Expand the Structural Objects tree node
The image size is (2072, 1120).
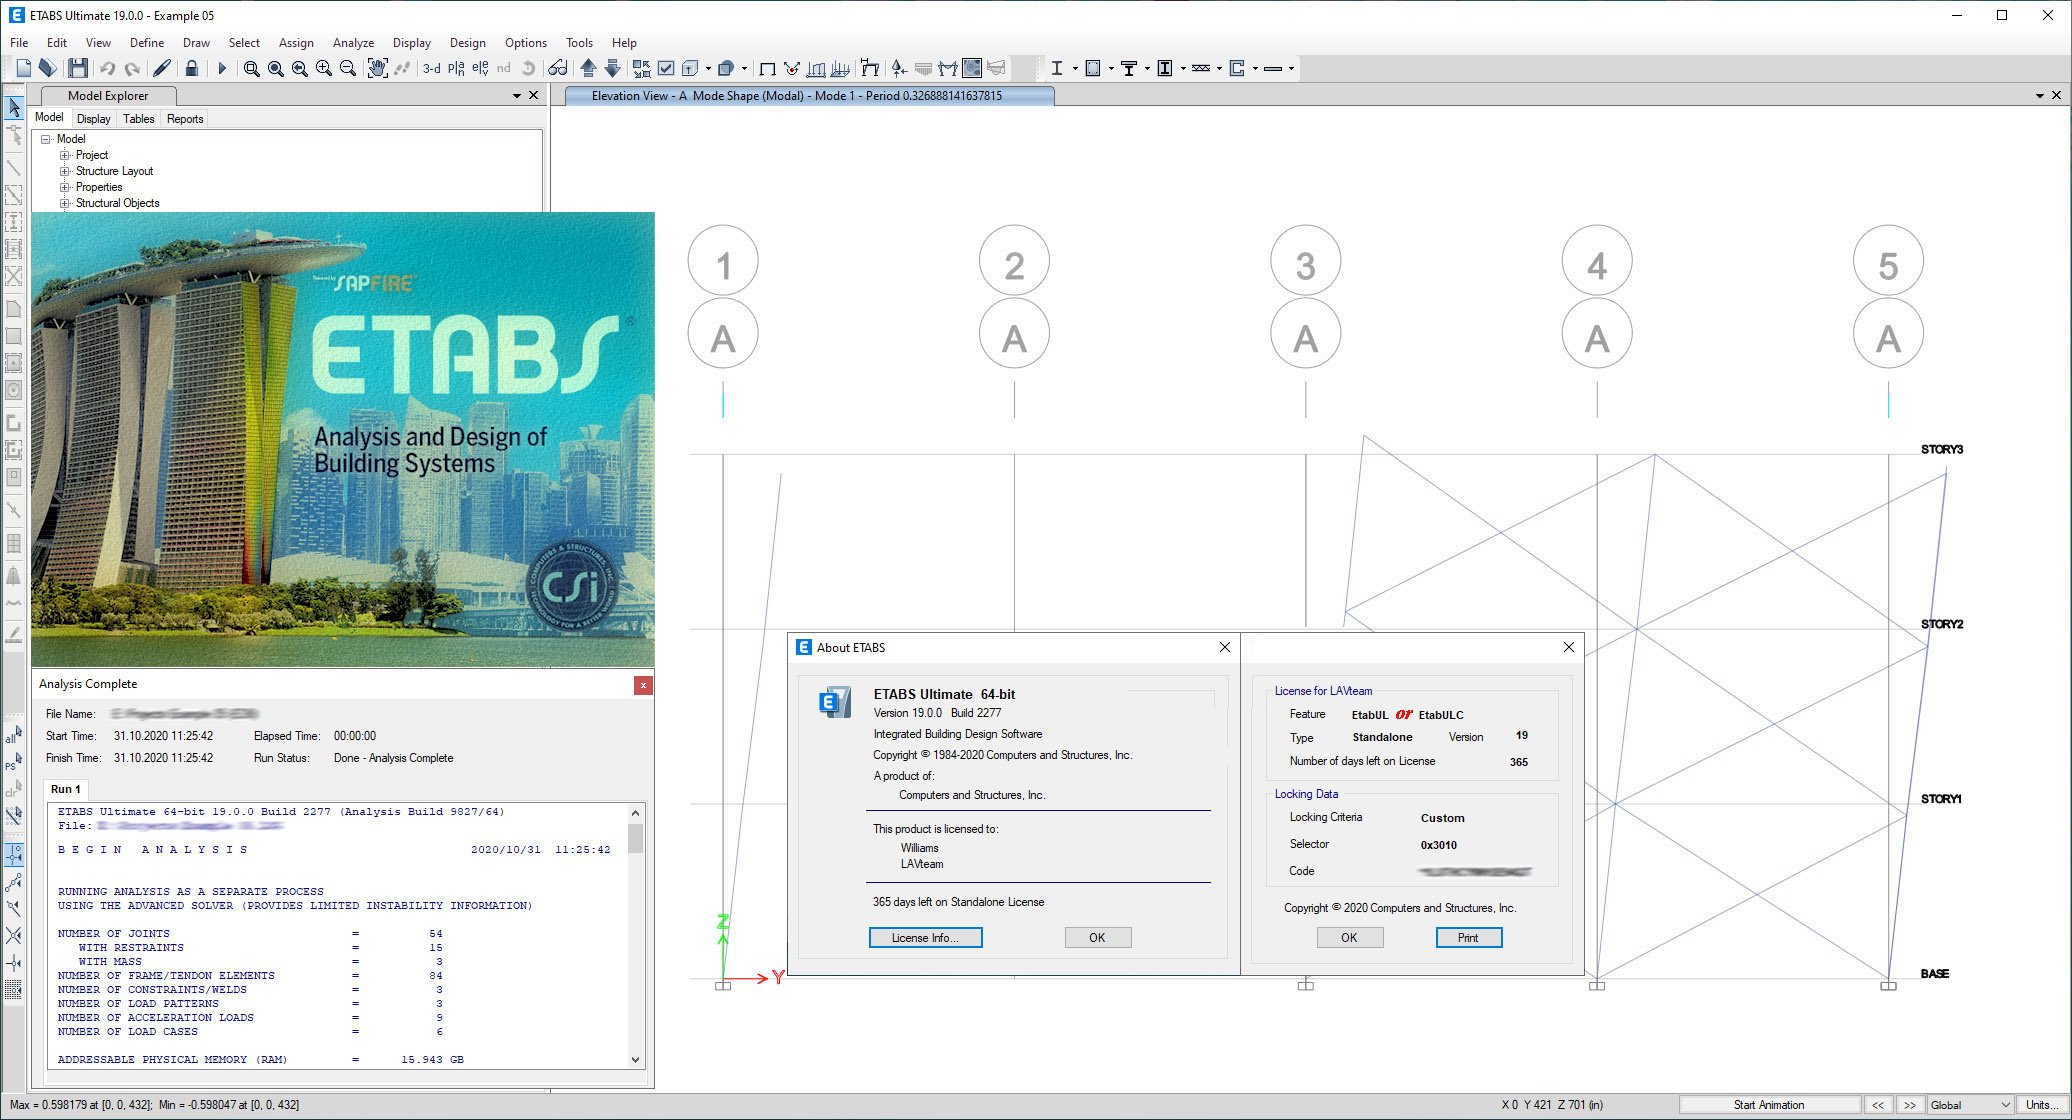click(65, 203)
